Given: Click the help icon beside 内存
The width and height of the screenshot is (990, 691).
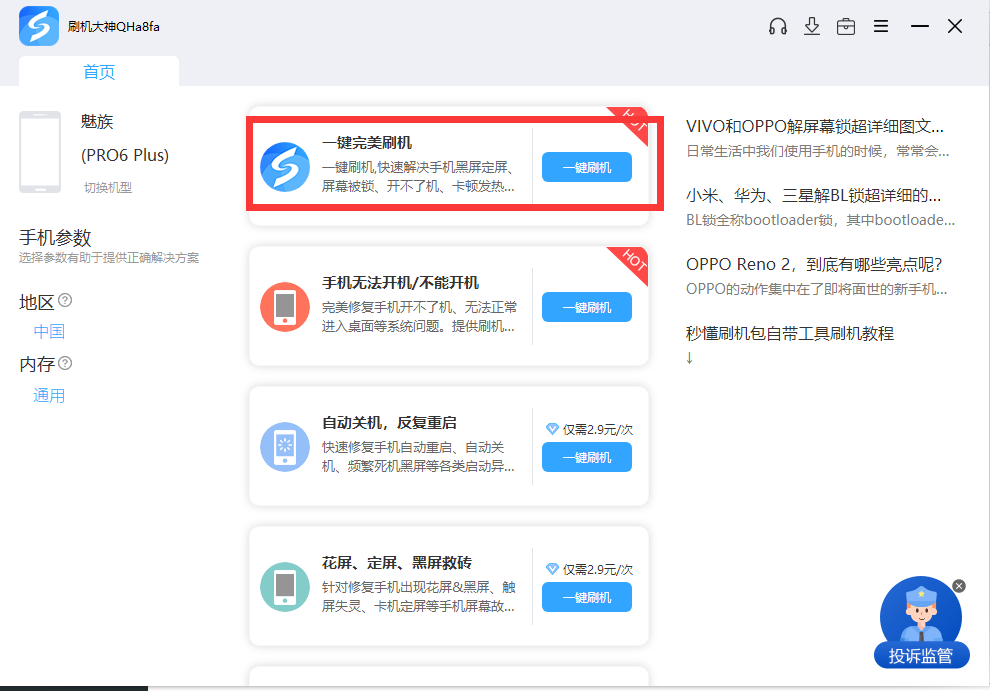Looking at the screenshot, I should pos(65,364).
